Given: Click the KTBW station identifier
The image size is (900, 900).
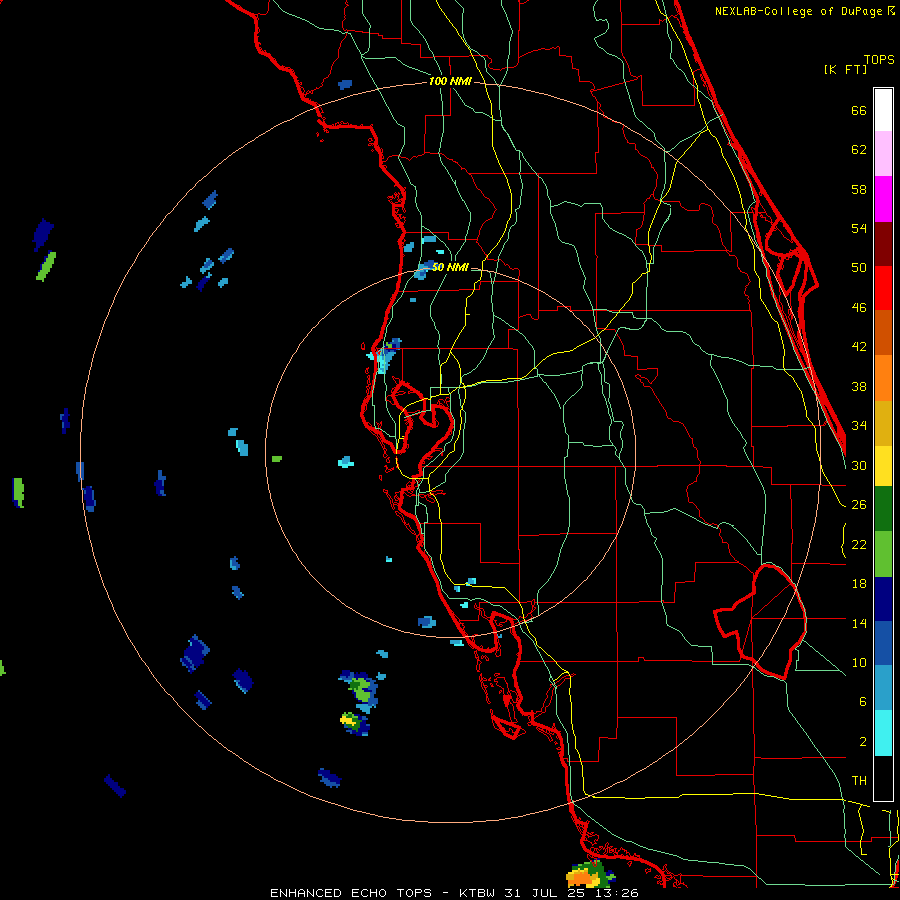Looking at the screenshot, I should click(477, 893).
